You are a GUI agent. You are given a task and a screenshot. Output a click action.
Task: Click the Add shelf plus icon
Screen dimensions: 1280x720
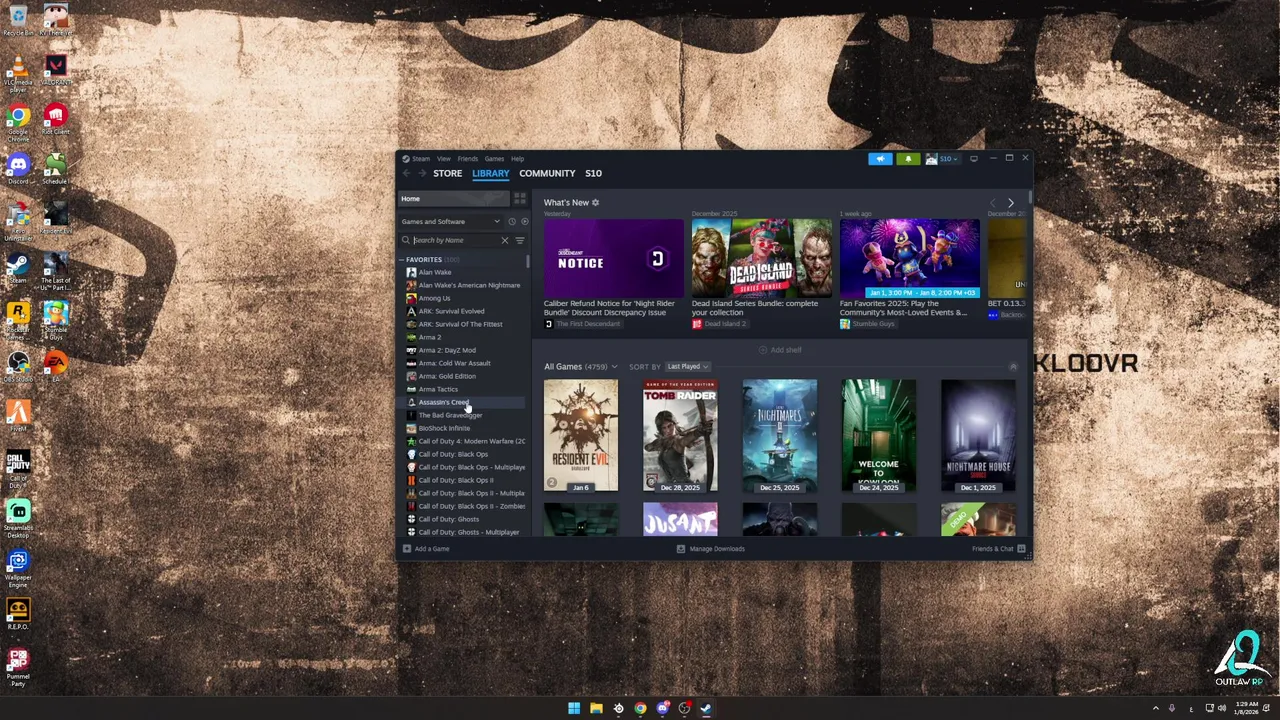click(x=763, y=350)
